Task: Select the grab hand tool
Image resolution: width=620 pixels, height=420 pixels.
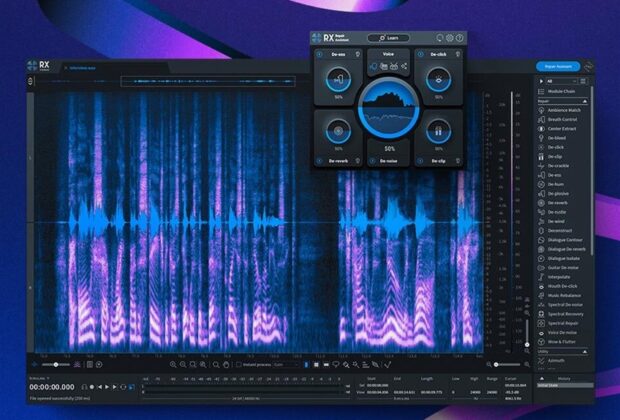Action: [226, 365]
